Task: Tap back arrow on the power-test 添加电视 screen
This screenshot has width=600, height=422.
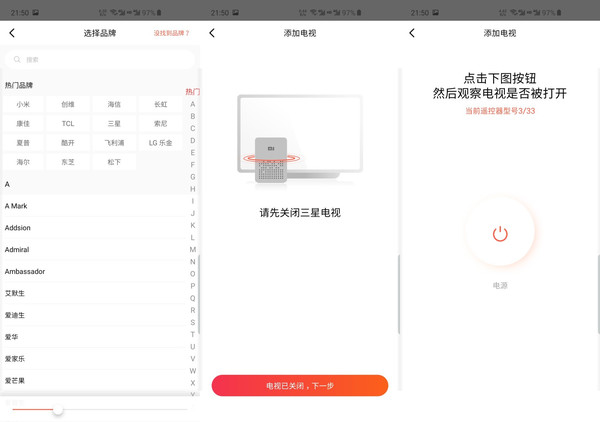Action: (x=412, y=33)
